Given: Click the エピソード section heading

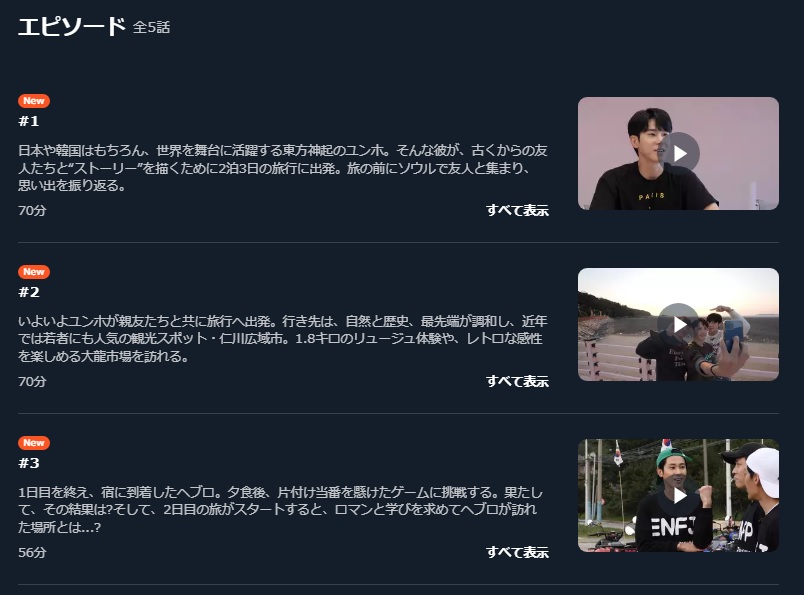Looking at the screenshot, I should [x=72, y=27].
